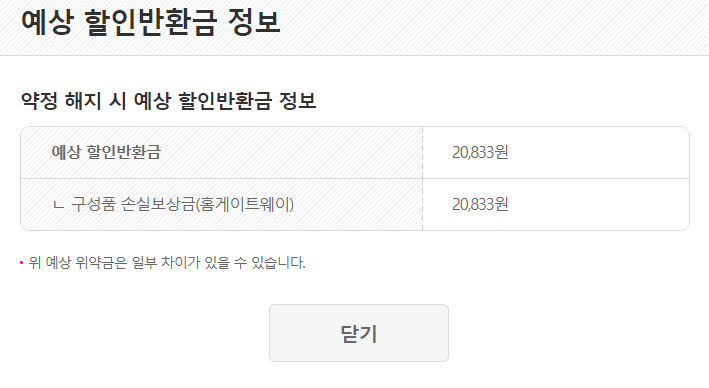Click the ㄴ sub-item marker before 구성품
Image resolution: width=709 pixels, height=388 pixels.
[x=58, y=206]
